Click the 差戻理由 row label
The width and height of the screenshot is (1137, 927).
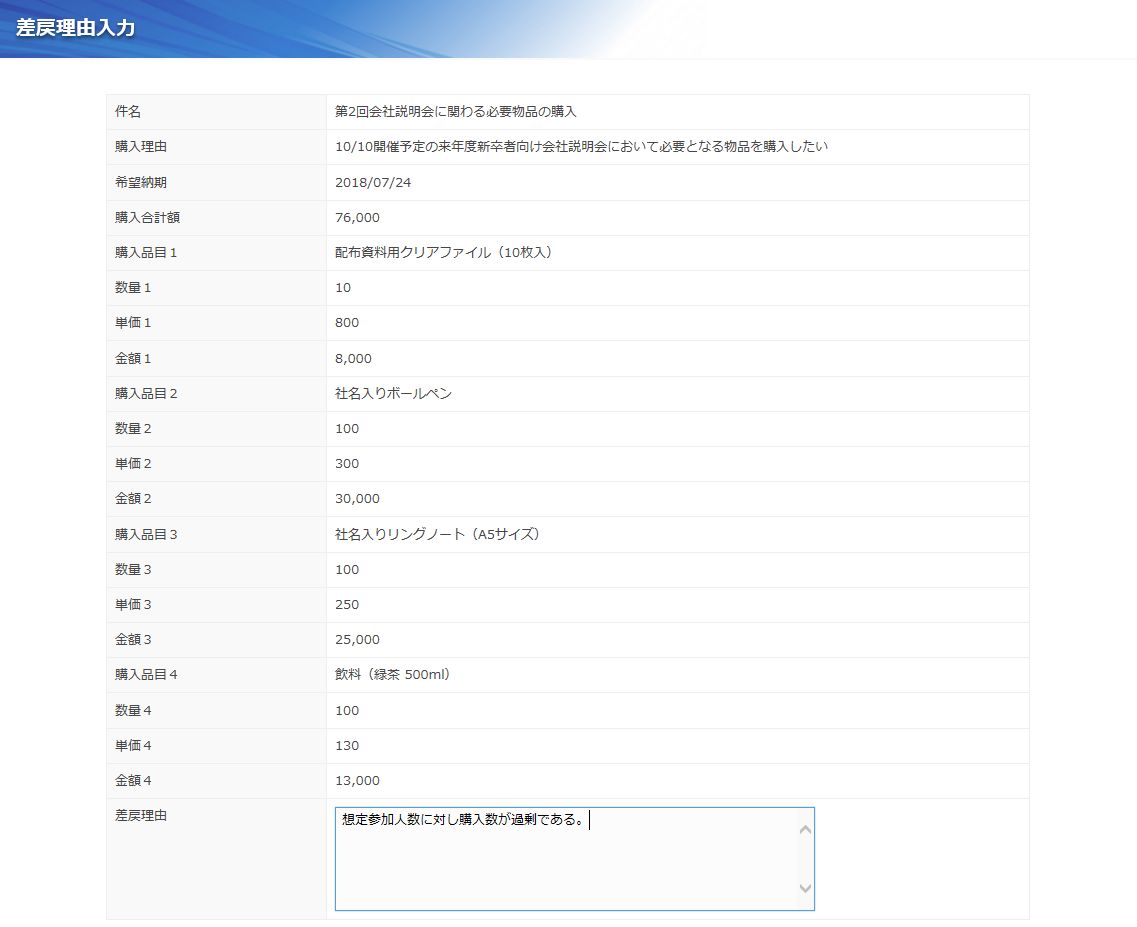[x=141, y=816]
